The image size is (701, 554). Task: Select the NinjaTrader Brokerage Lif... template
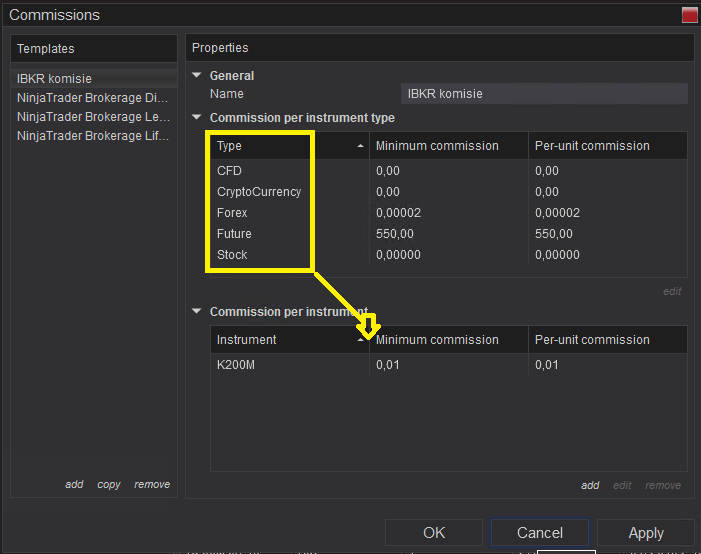[x=94, y=136]
